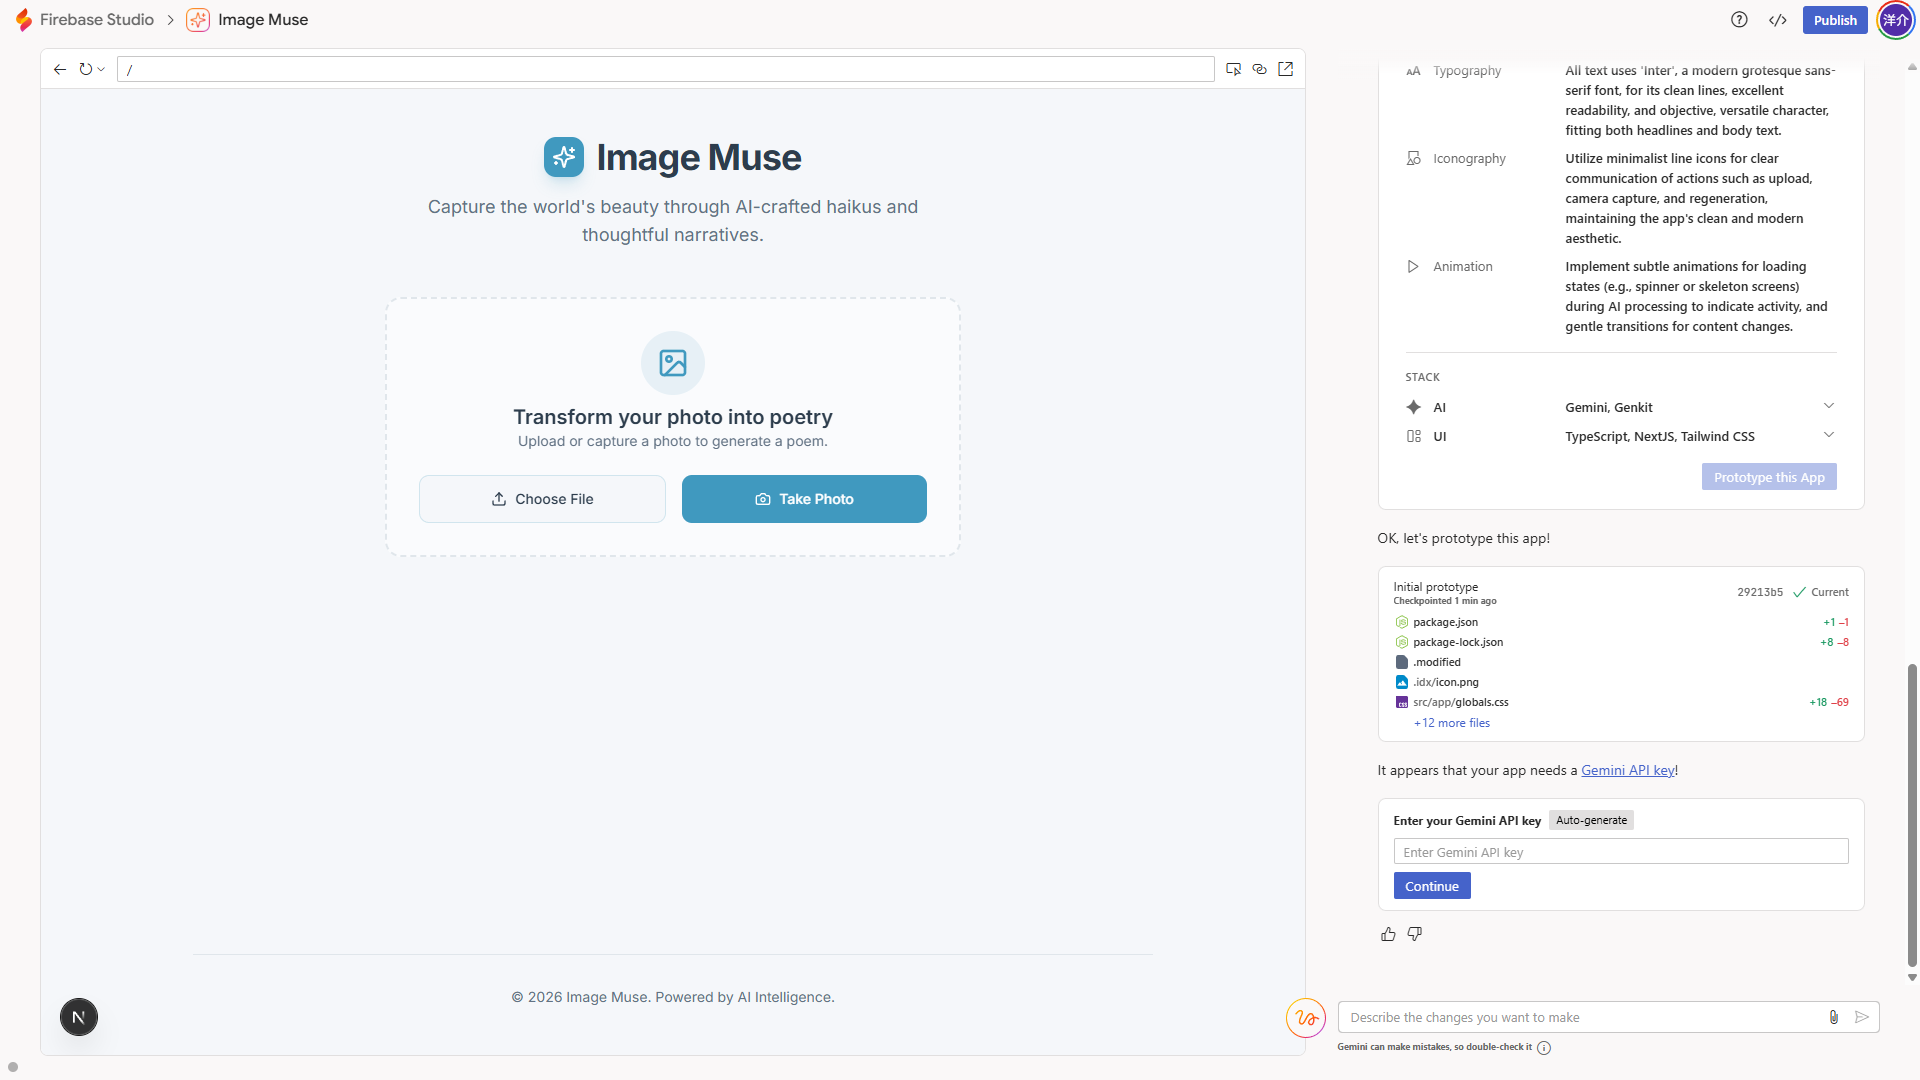Click the Enter Gemini API key field
Image resolution: width=1920 pixels, height=1080 pixels.
1620,852
